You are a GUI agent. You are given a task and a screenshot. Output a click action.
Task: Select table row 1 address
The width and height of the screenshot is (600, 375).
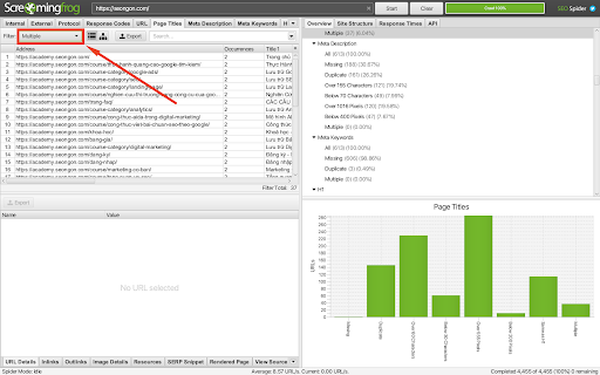[52, 57]
